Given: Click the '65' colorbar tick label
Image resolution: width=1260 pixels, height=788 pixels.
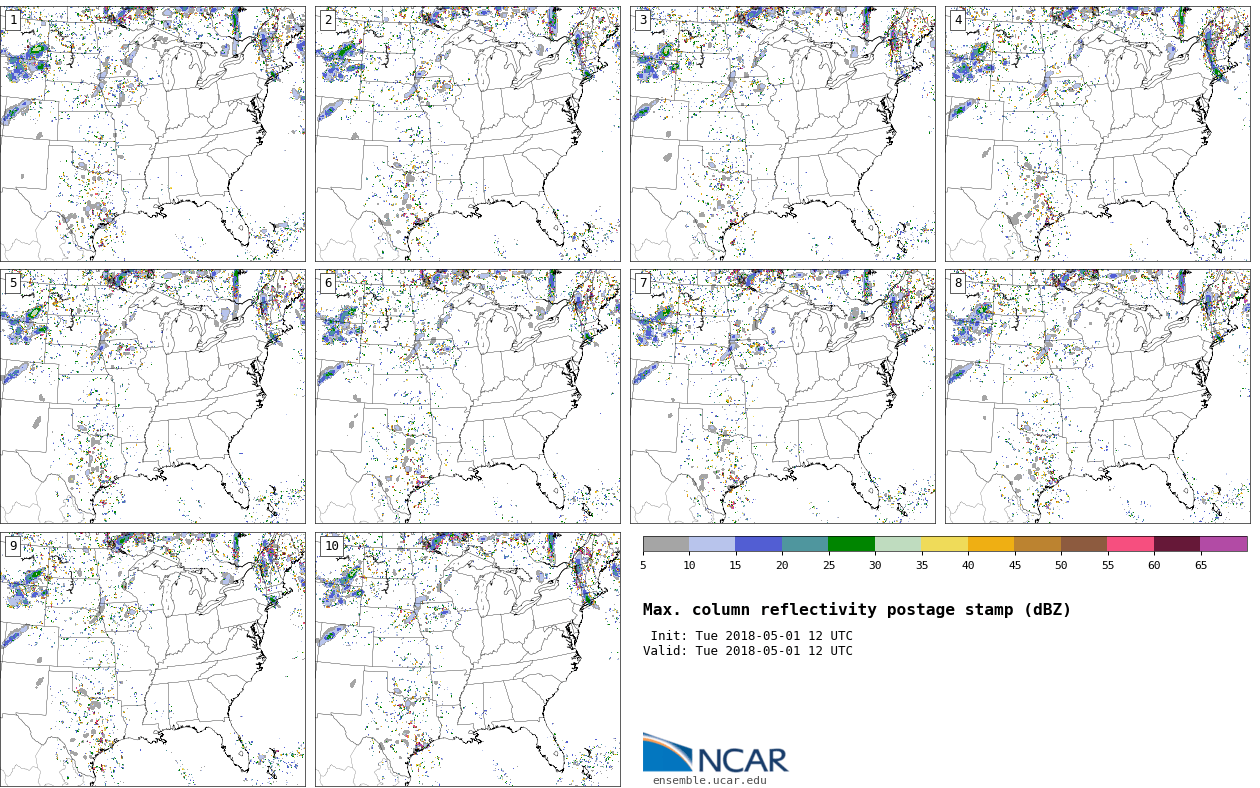Looking at the screenshot, I should tap(1201, 566).
